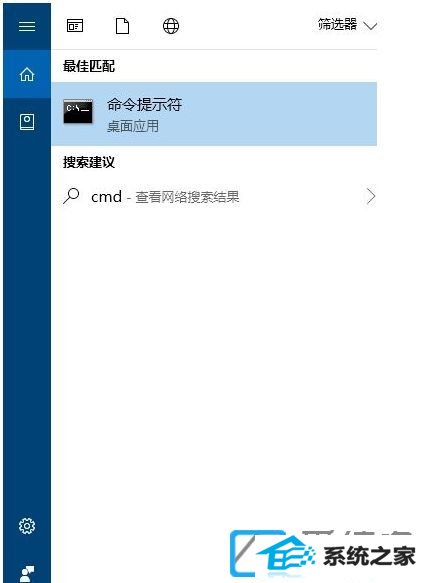
Task: Launch 命令提示符 best match result
Action: point(214,114)
